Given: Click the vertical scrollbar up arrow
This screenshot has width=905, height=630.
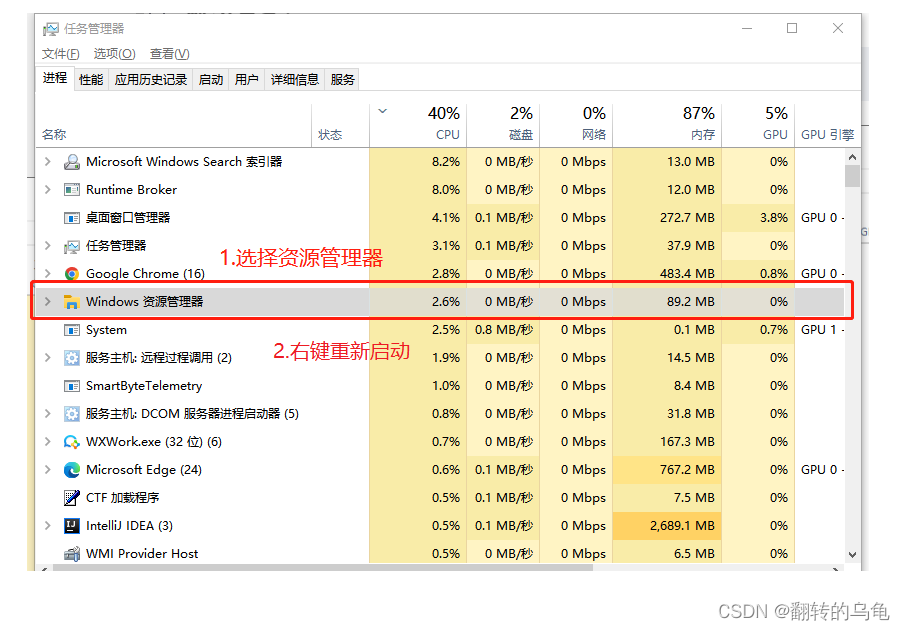Looking at the screenshot, I should pos(852,157).
